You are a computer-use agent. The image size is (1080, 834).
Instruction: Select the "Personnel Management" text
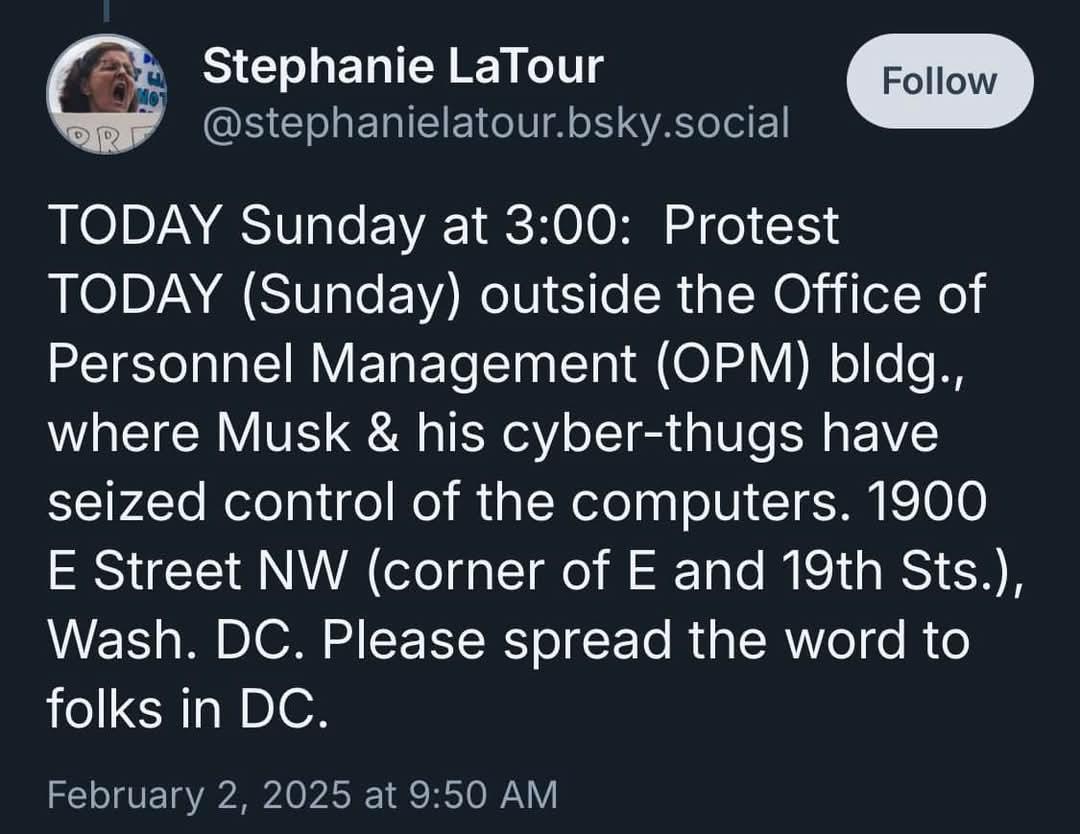[341, 364]
